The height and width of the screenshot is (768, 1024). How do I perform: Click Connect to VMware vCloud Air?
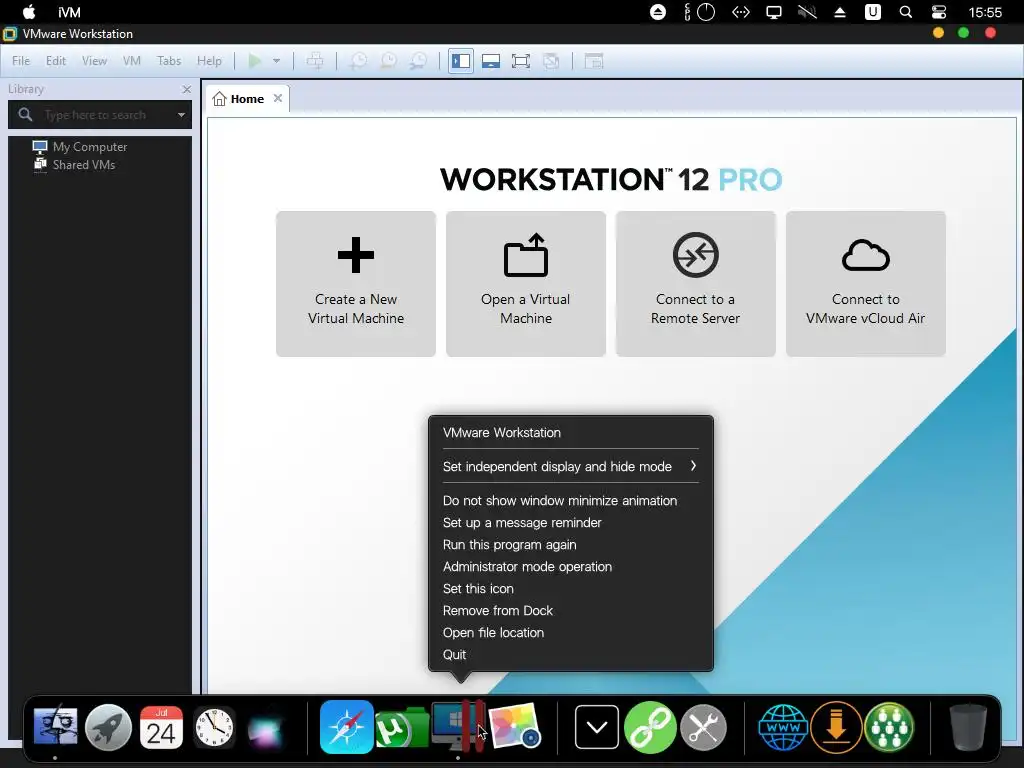click(865, 283)
